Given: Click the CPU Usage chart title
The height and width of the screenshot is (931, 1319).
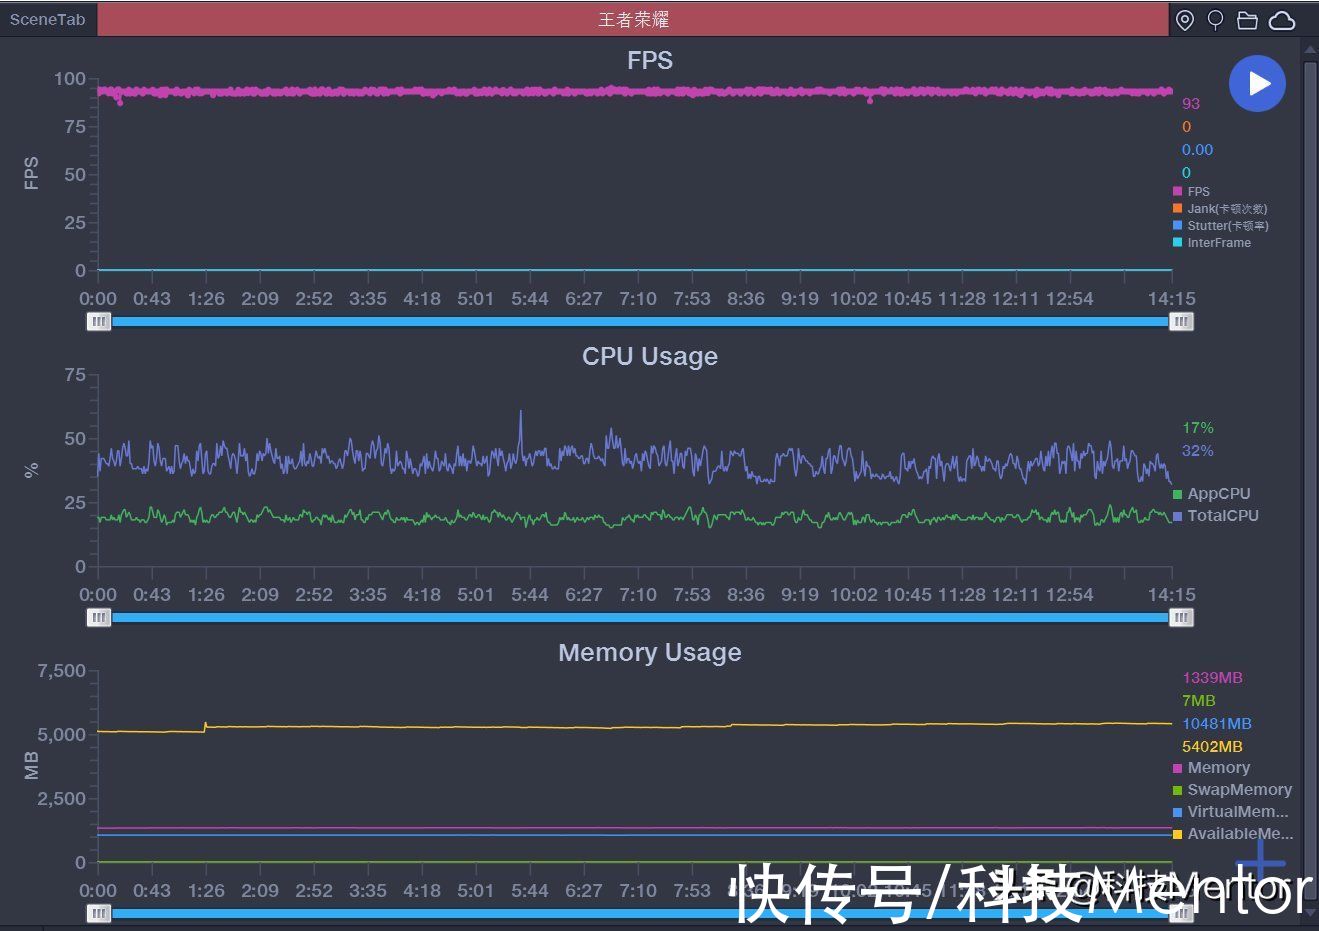Looking at the screenshot, I should click(650, 356).
